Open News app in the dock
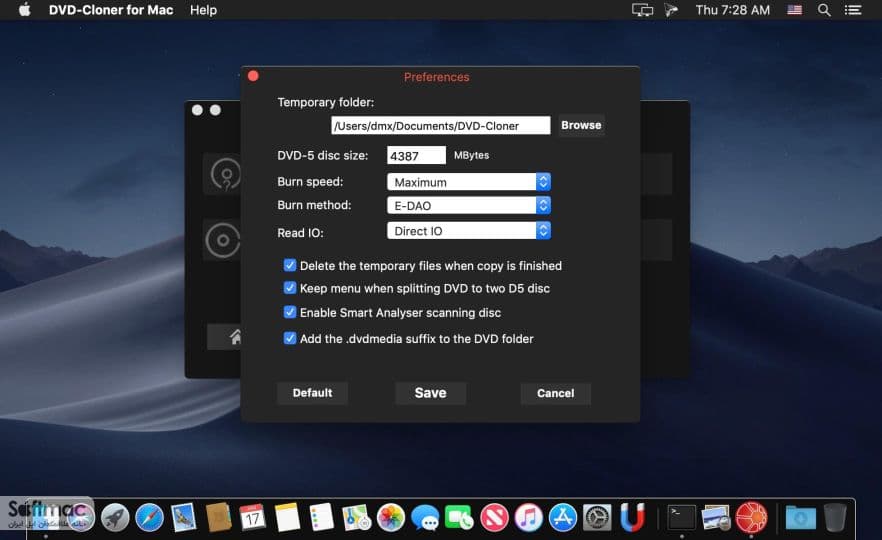The height and width of the screenshot is (540, 882). tap(494, 517)
